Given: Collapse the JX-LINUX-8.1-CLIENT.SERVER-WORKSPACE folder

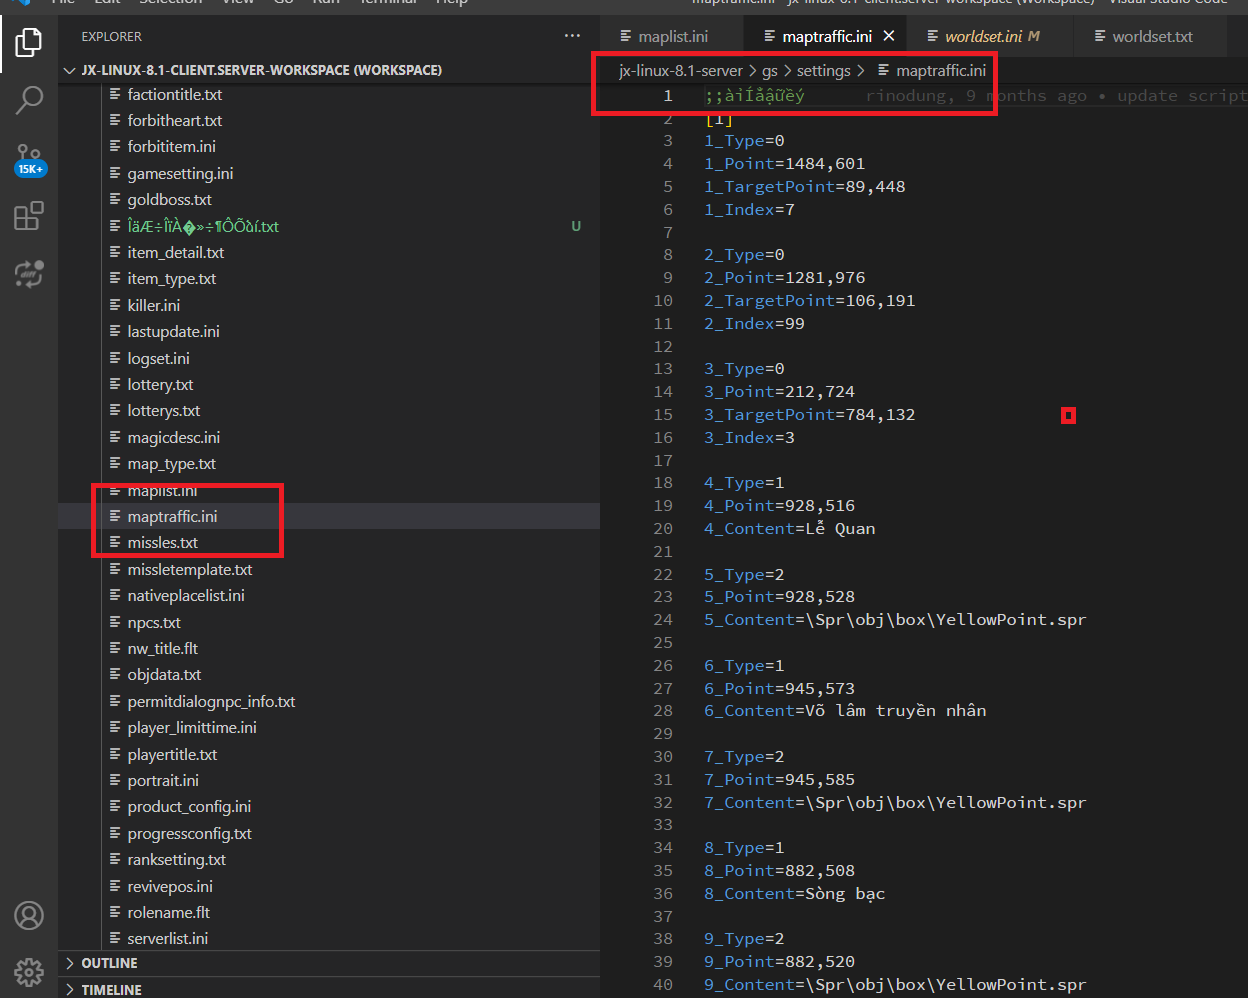Looking at the screenshot, I should point(68,70).
